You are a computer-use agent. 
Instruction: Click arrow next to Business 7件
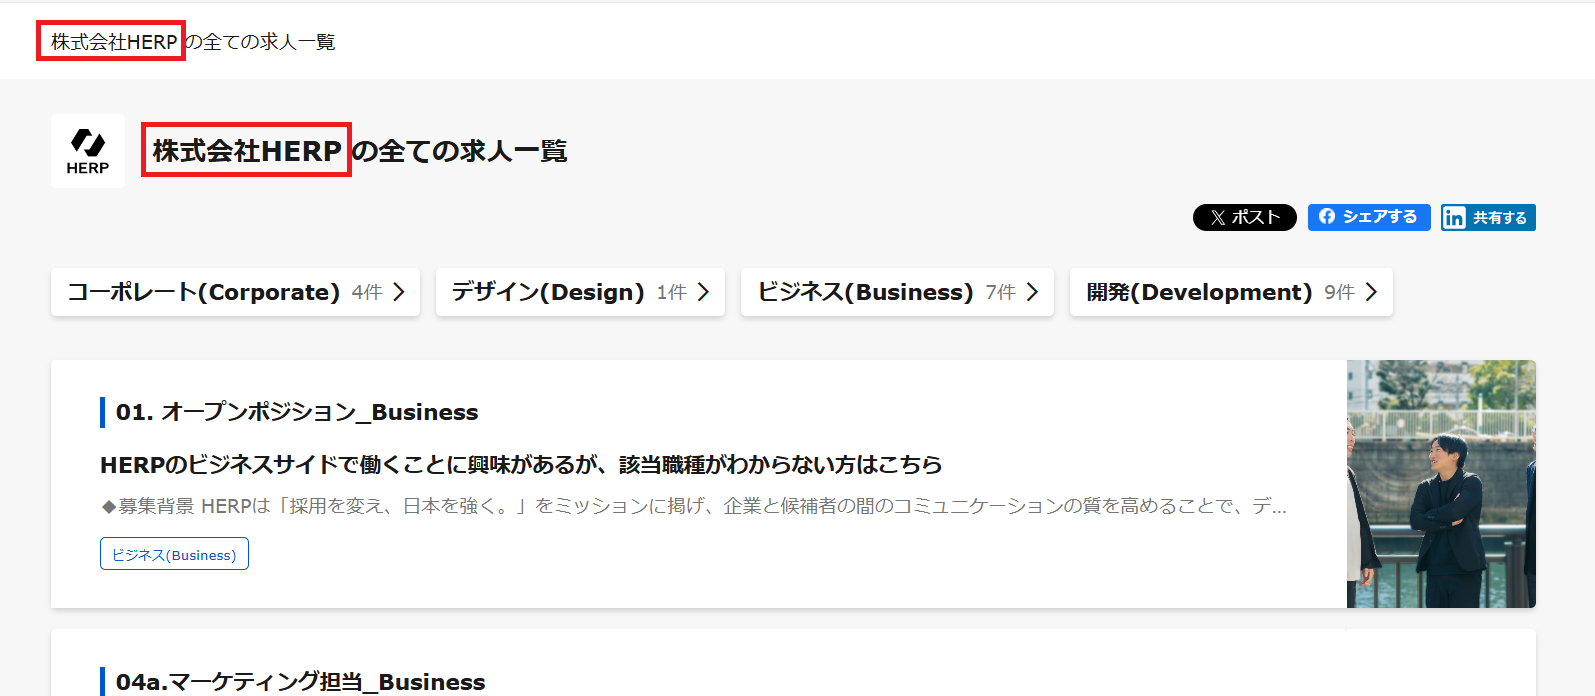(1033, 292)
